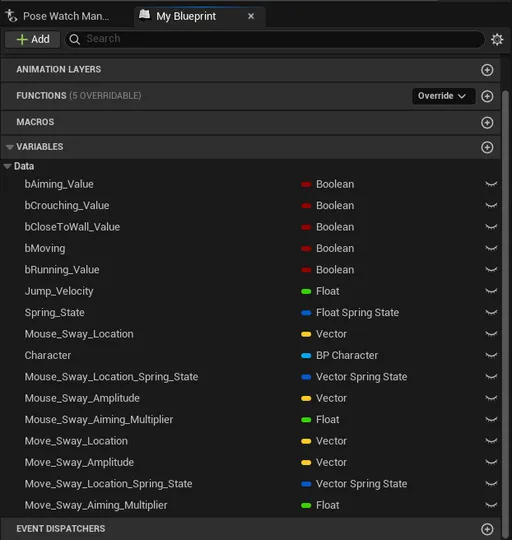
Task: Open the Override functions dropdown
Action: [443, 96]
